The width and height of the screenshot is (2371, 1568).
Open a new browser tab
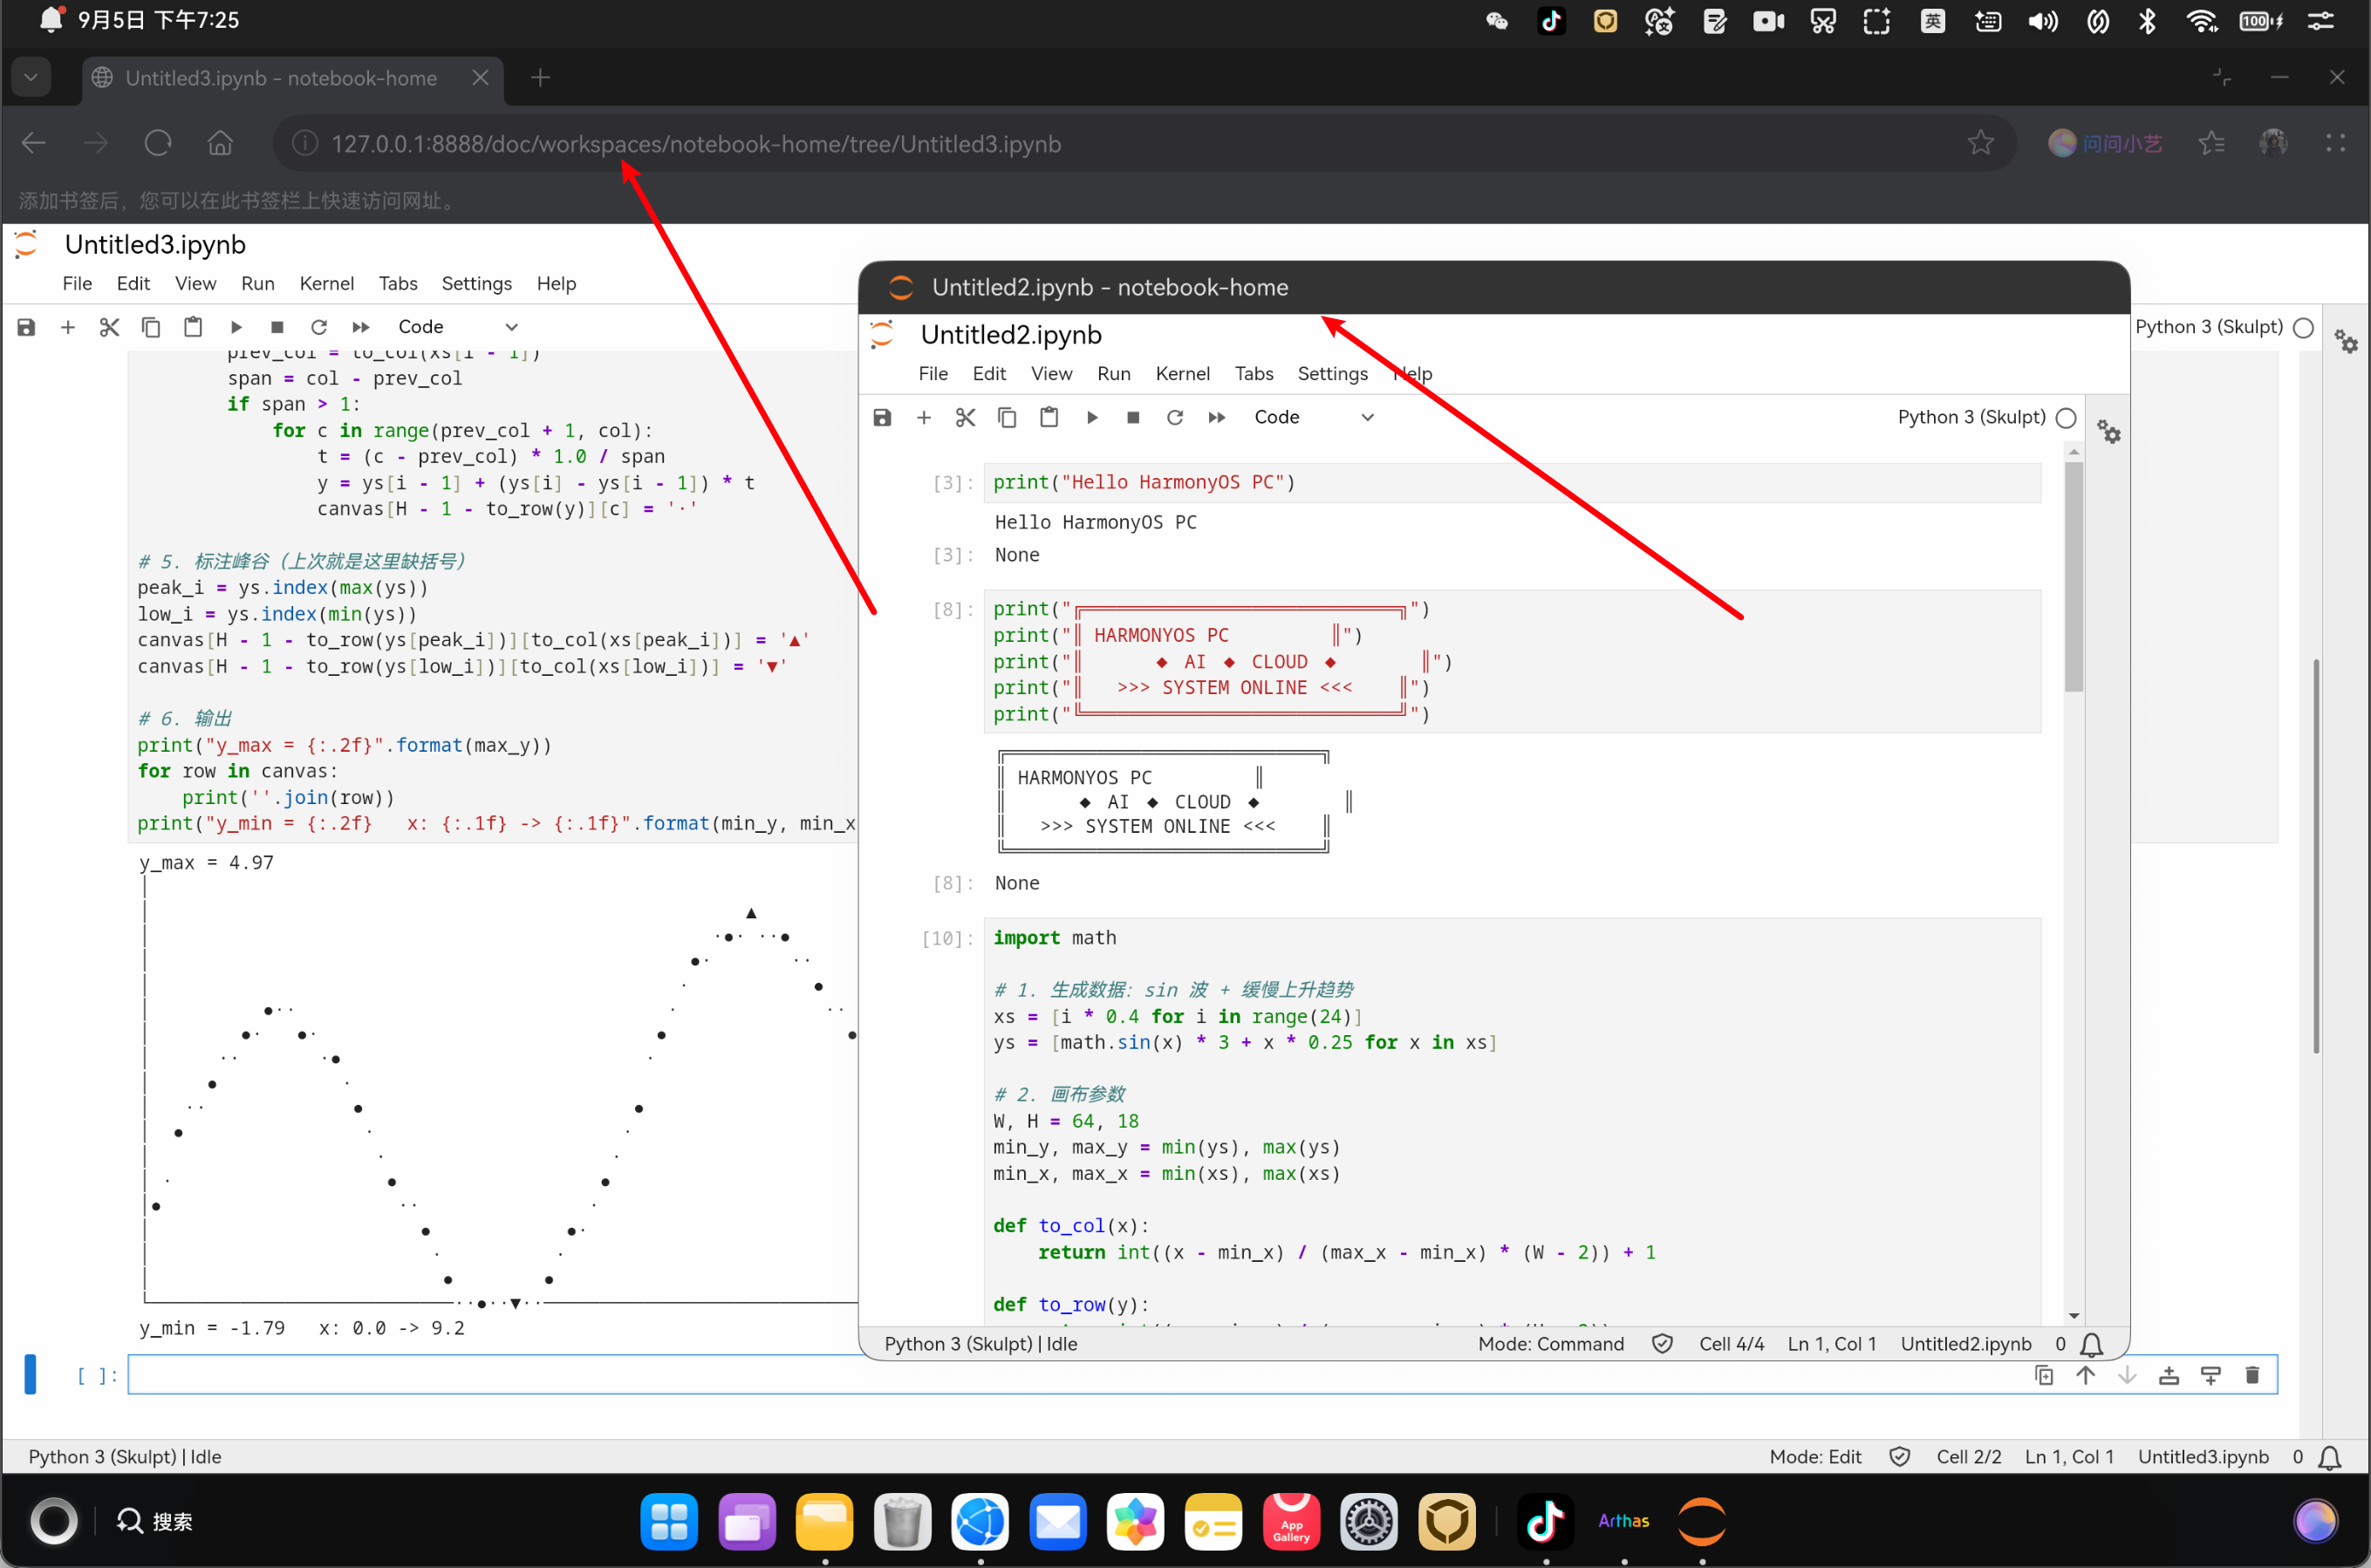point(540,77)
